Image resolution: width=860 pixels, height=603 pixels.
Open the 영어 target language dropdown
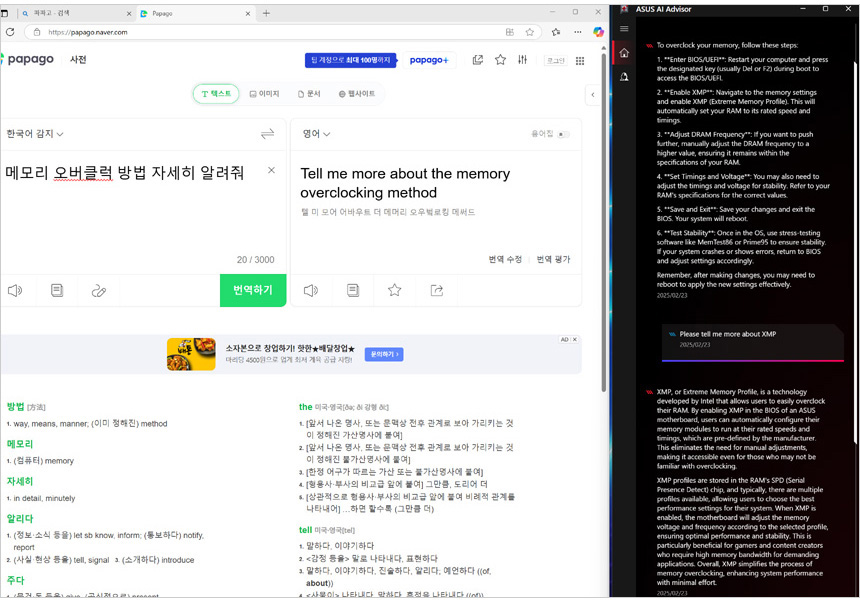click(x=316, y=134)
